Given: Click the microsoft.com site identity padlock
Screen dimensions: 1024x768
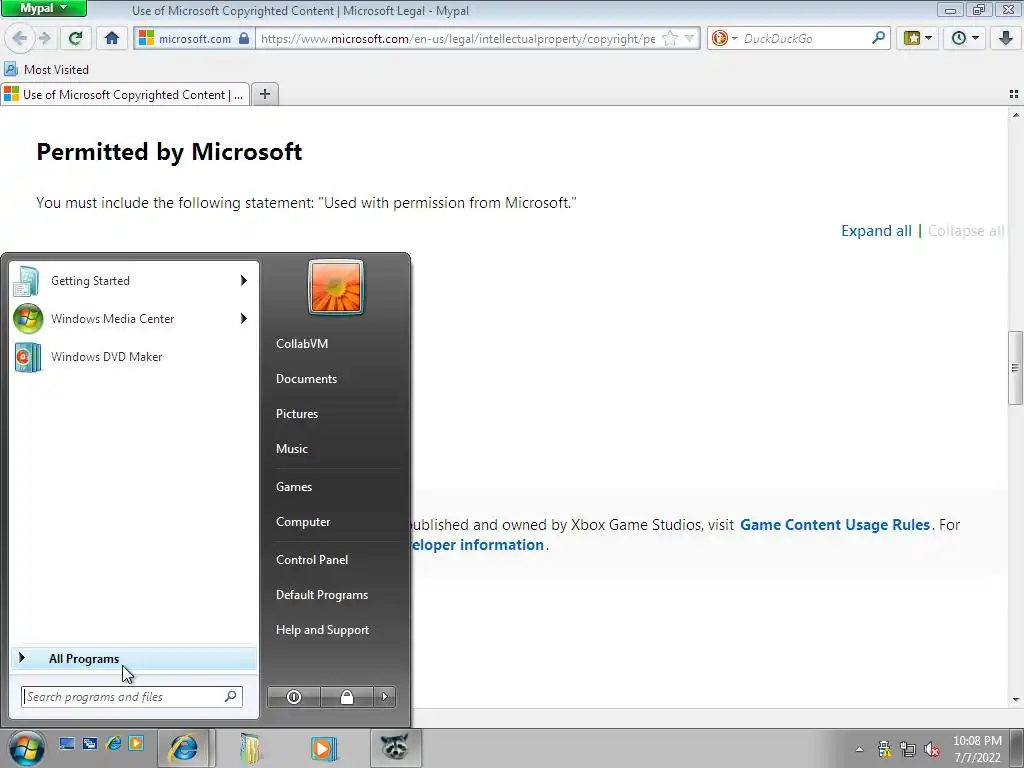Looking at the screenshot, I should pos(244,39).
